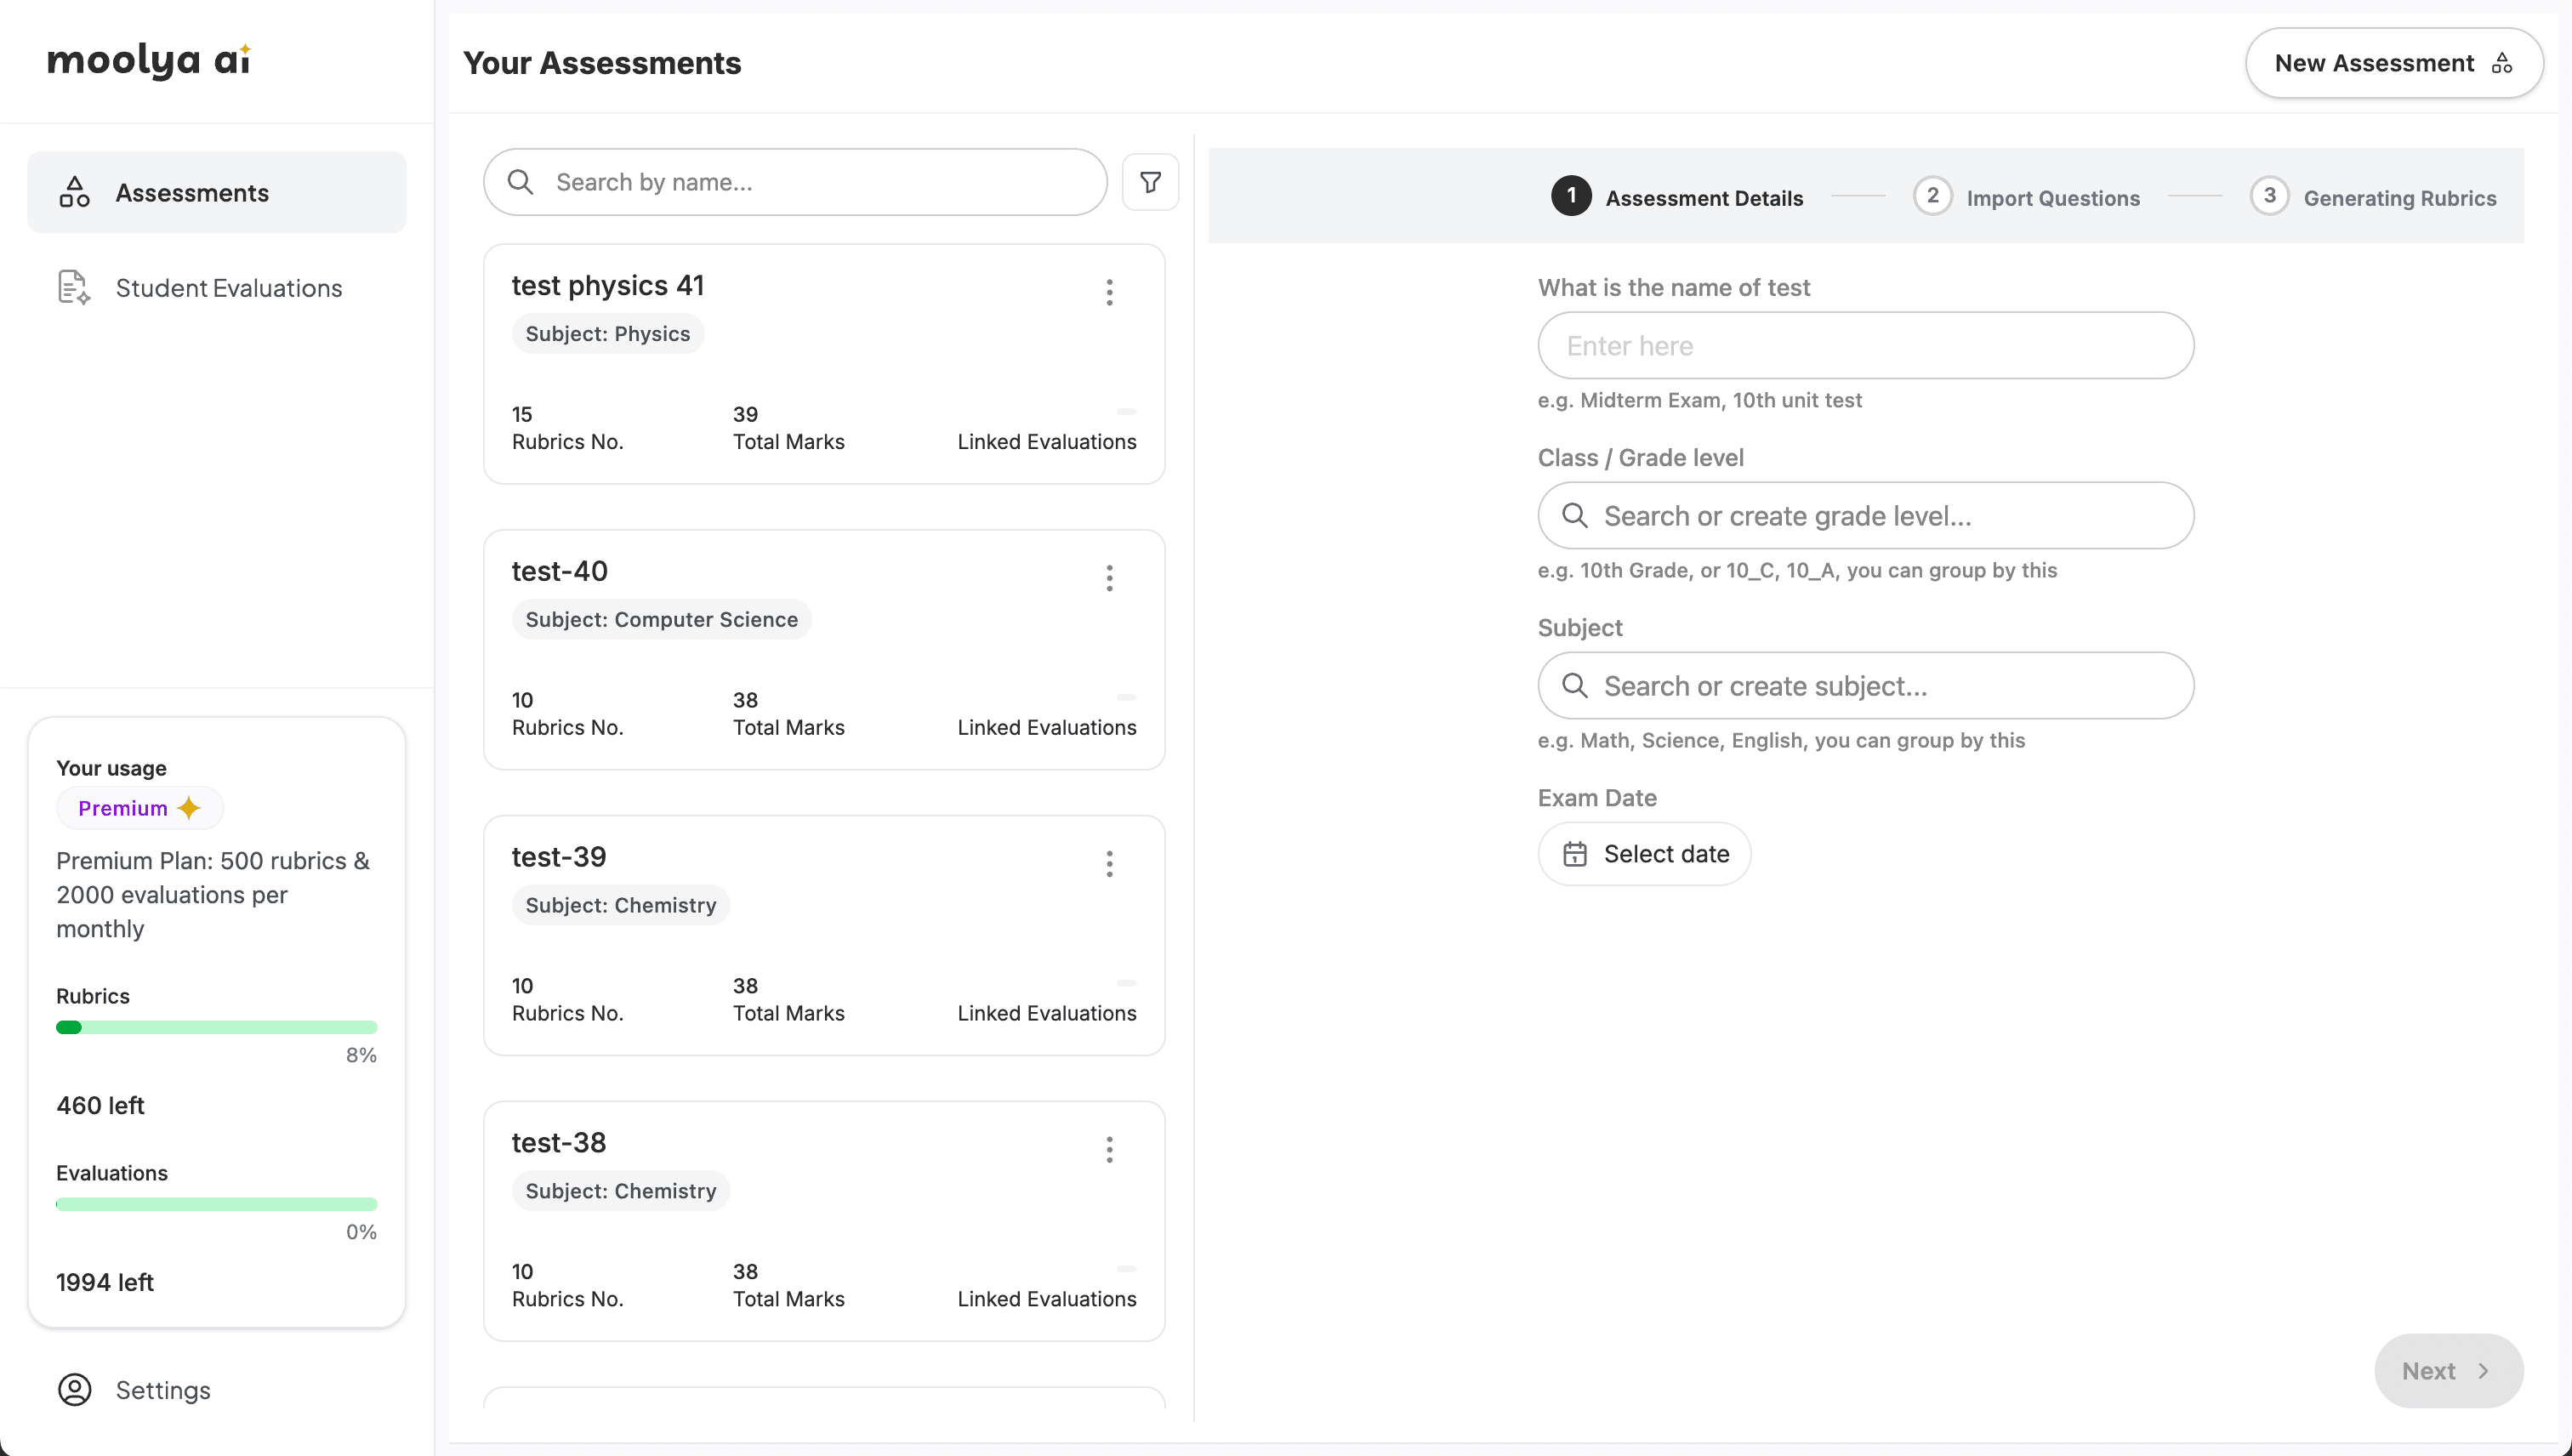Toggle Linked Evaluations on test-40
This screenshot has width=2572, height=1456.
pyautogui.click(x=1126, y=697)
